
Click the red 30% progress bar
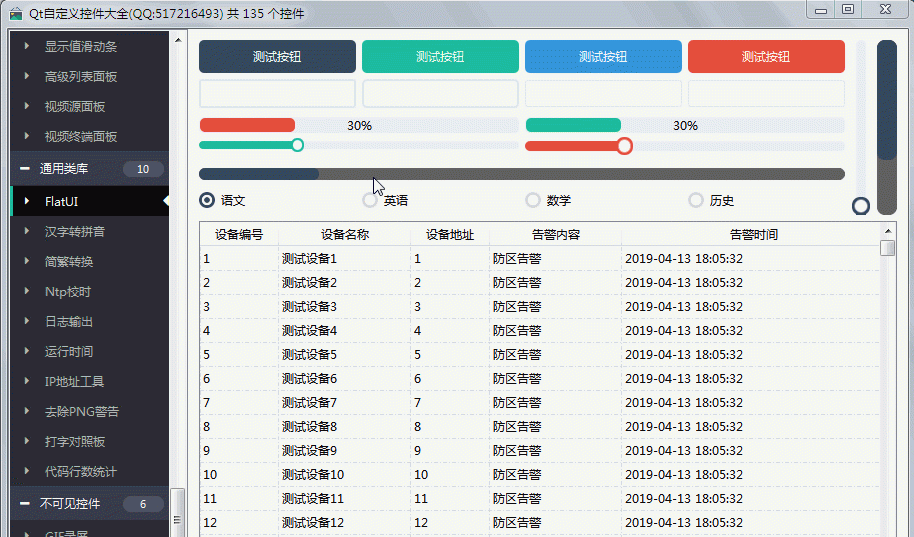pos(359,125)
